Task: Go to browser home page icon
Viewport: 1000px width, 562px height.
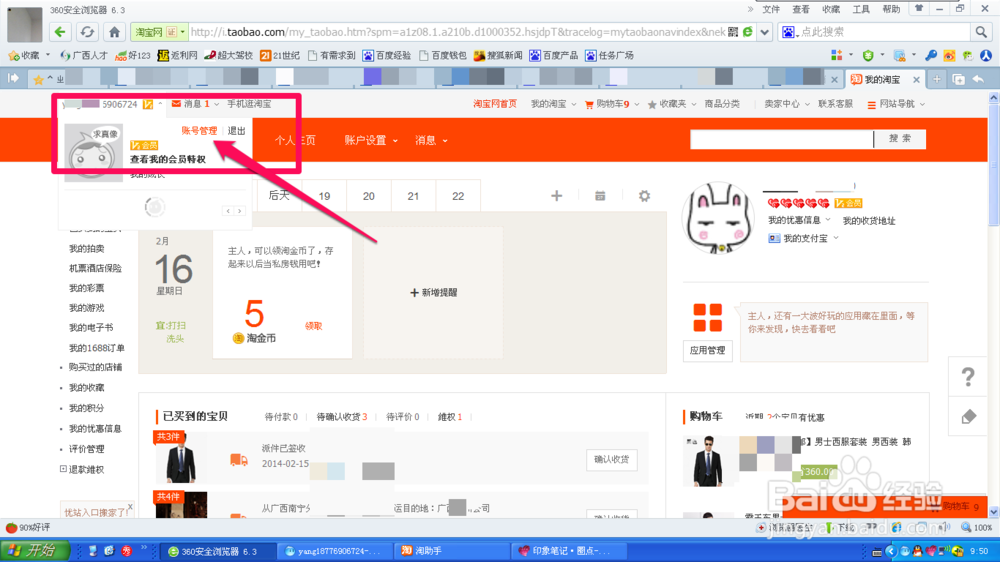Action: point(114,32)
